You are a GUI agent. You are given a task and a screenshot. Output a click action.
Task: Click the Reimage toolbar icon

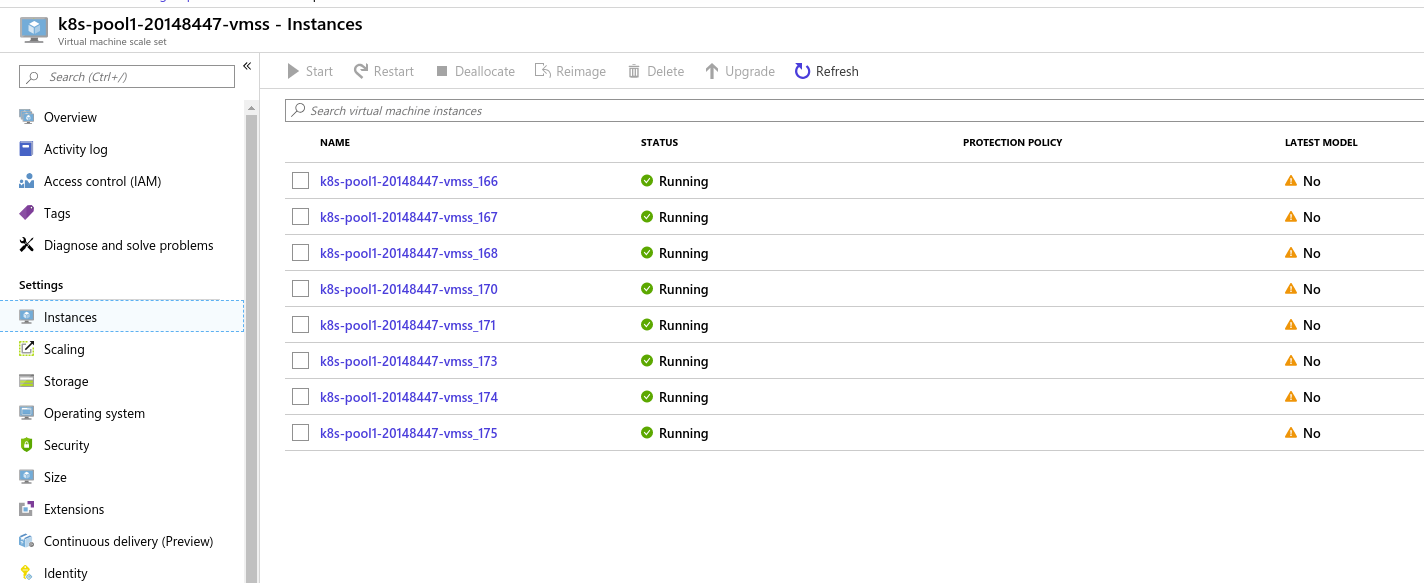coord(543,71)
